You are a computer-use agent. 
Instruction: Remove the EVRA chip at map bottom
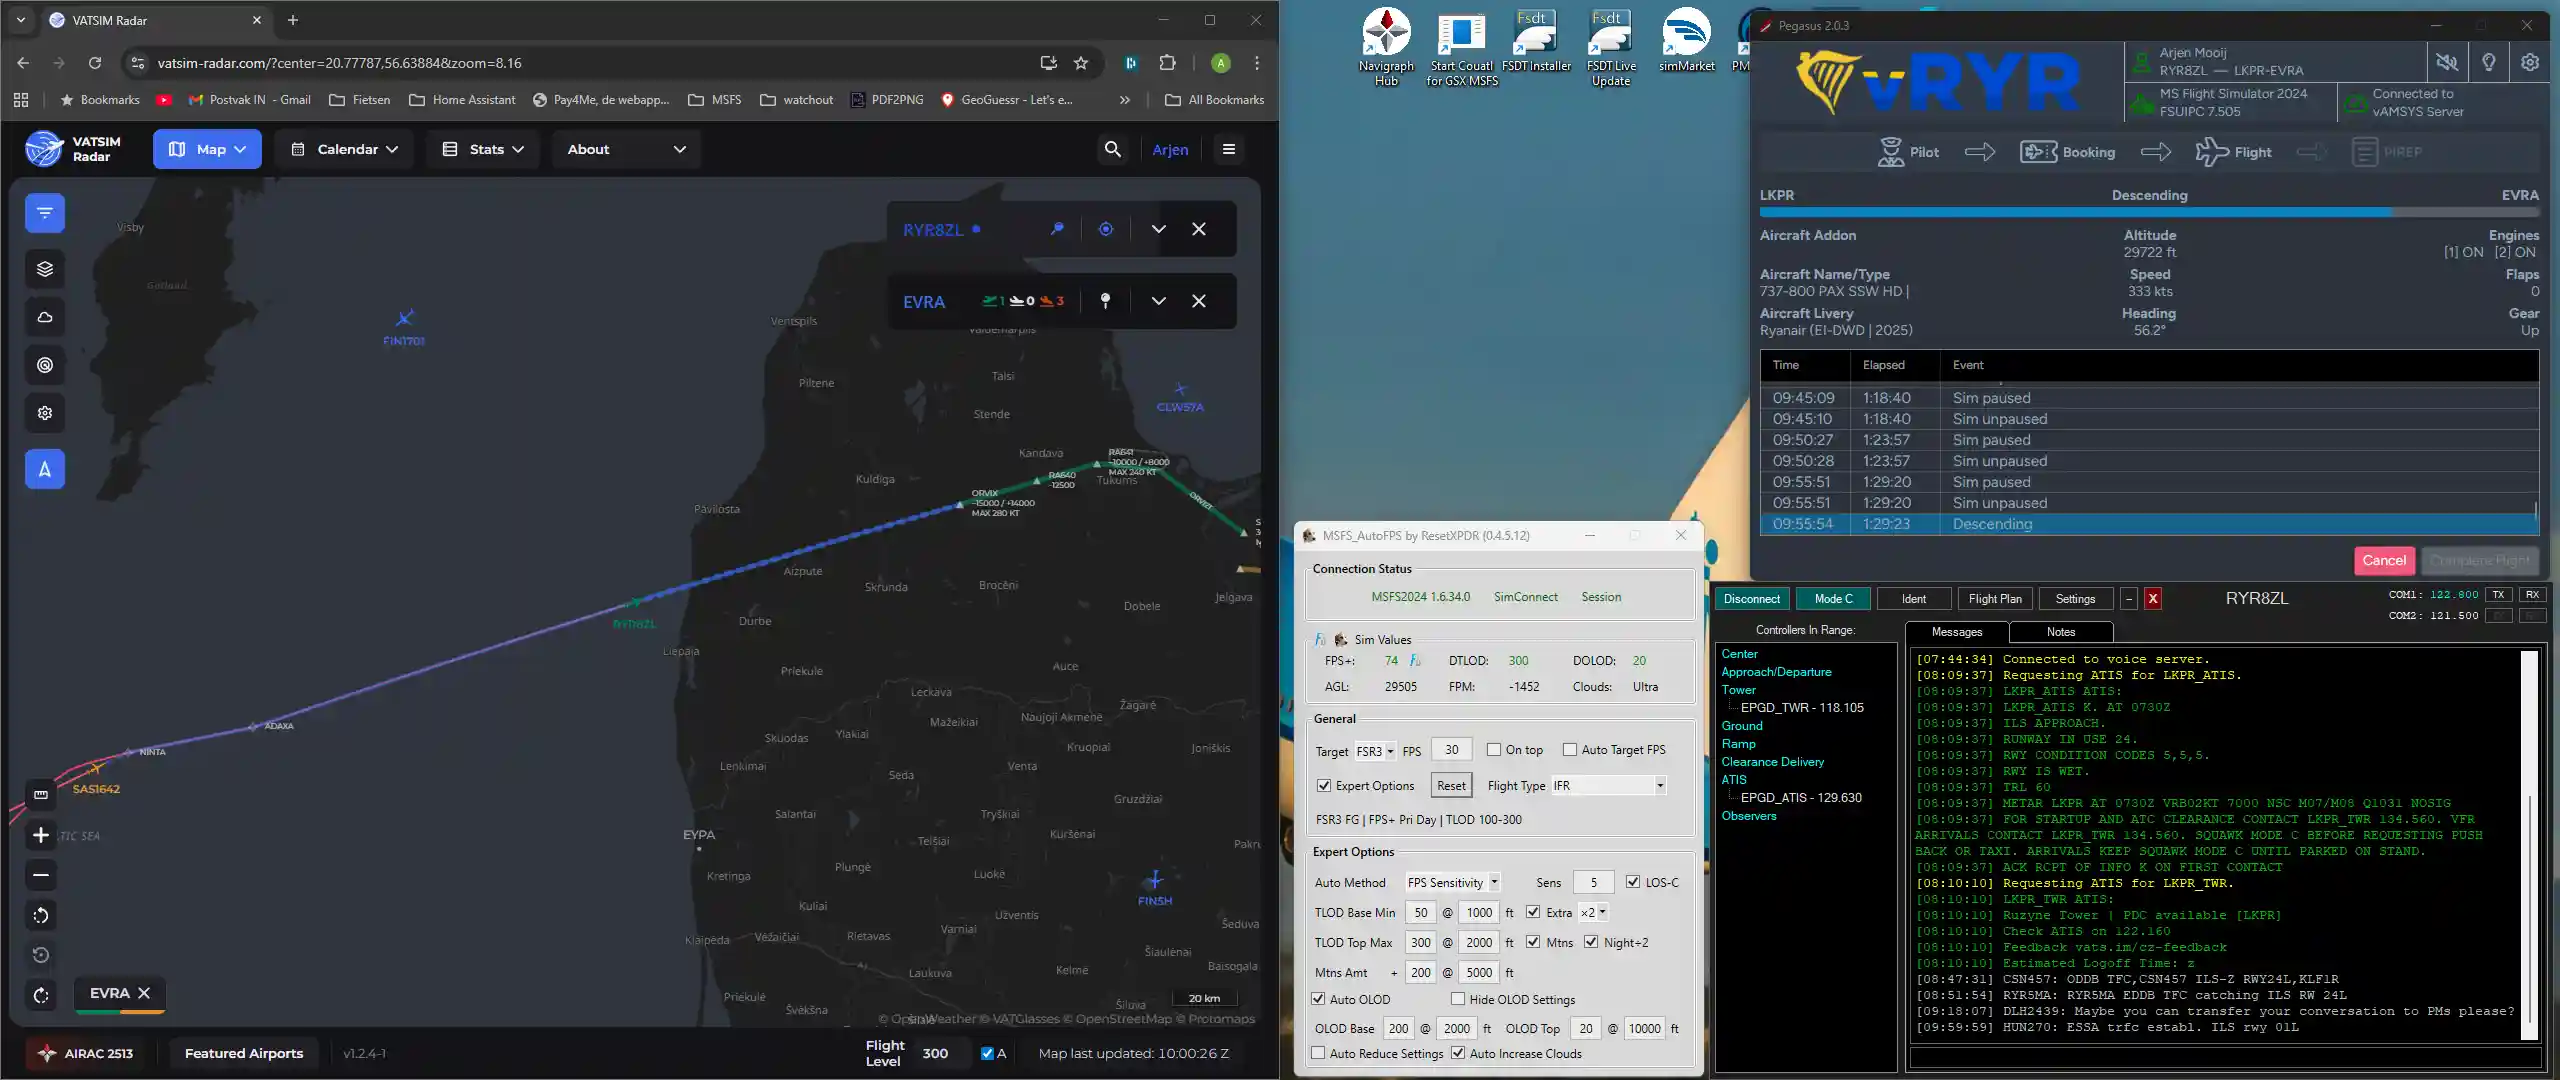pos(144,993)
